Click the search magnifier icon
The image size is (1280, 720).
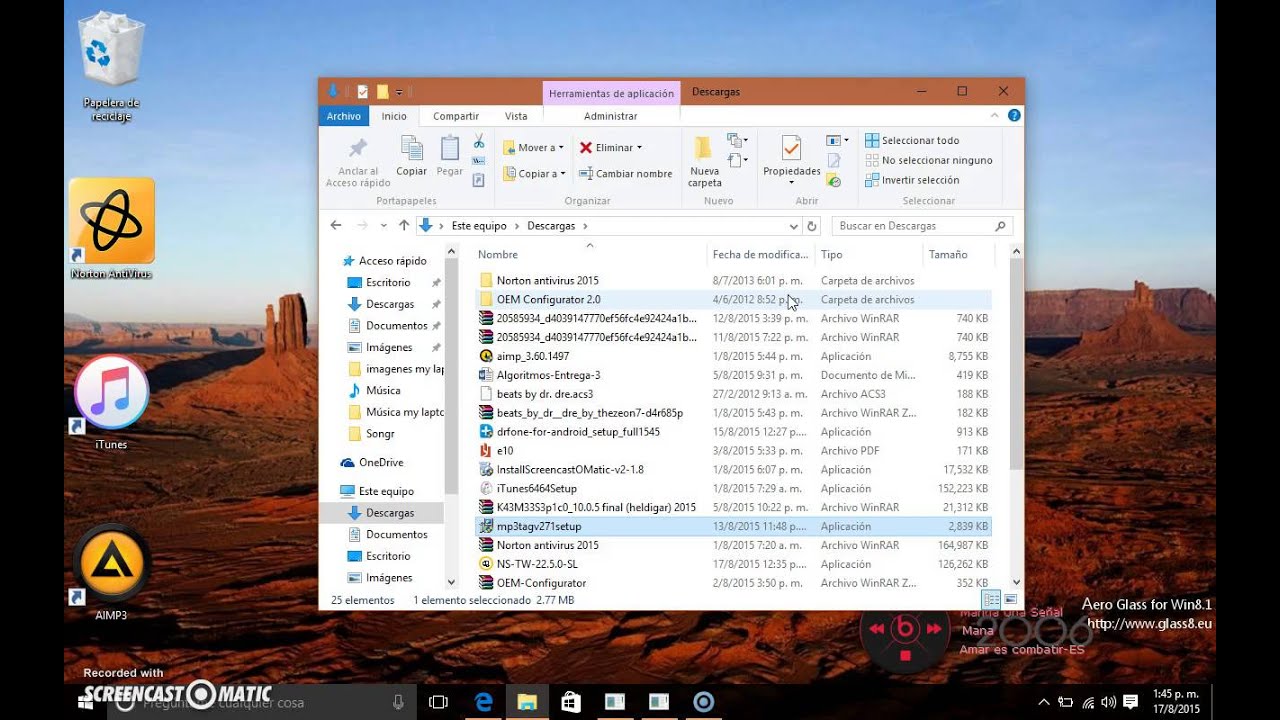[1000, 226]
